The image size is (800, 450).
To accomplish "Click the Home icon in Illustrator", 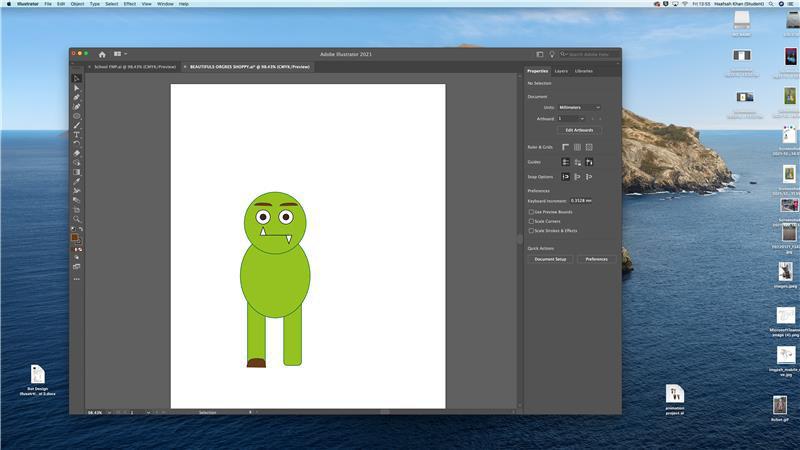I will (102, 54).
